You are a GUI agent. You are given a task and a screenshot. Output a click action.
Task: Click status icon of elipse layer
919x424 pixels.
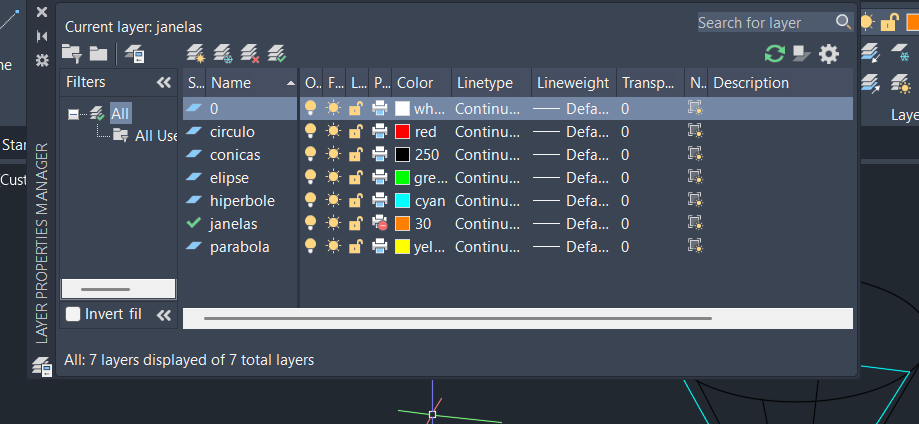194,177
